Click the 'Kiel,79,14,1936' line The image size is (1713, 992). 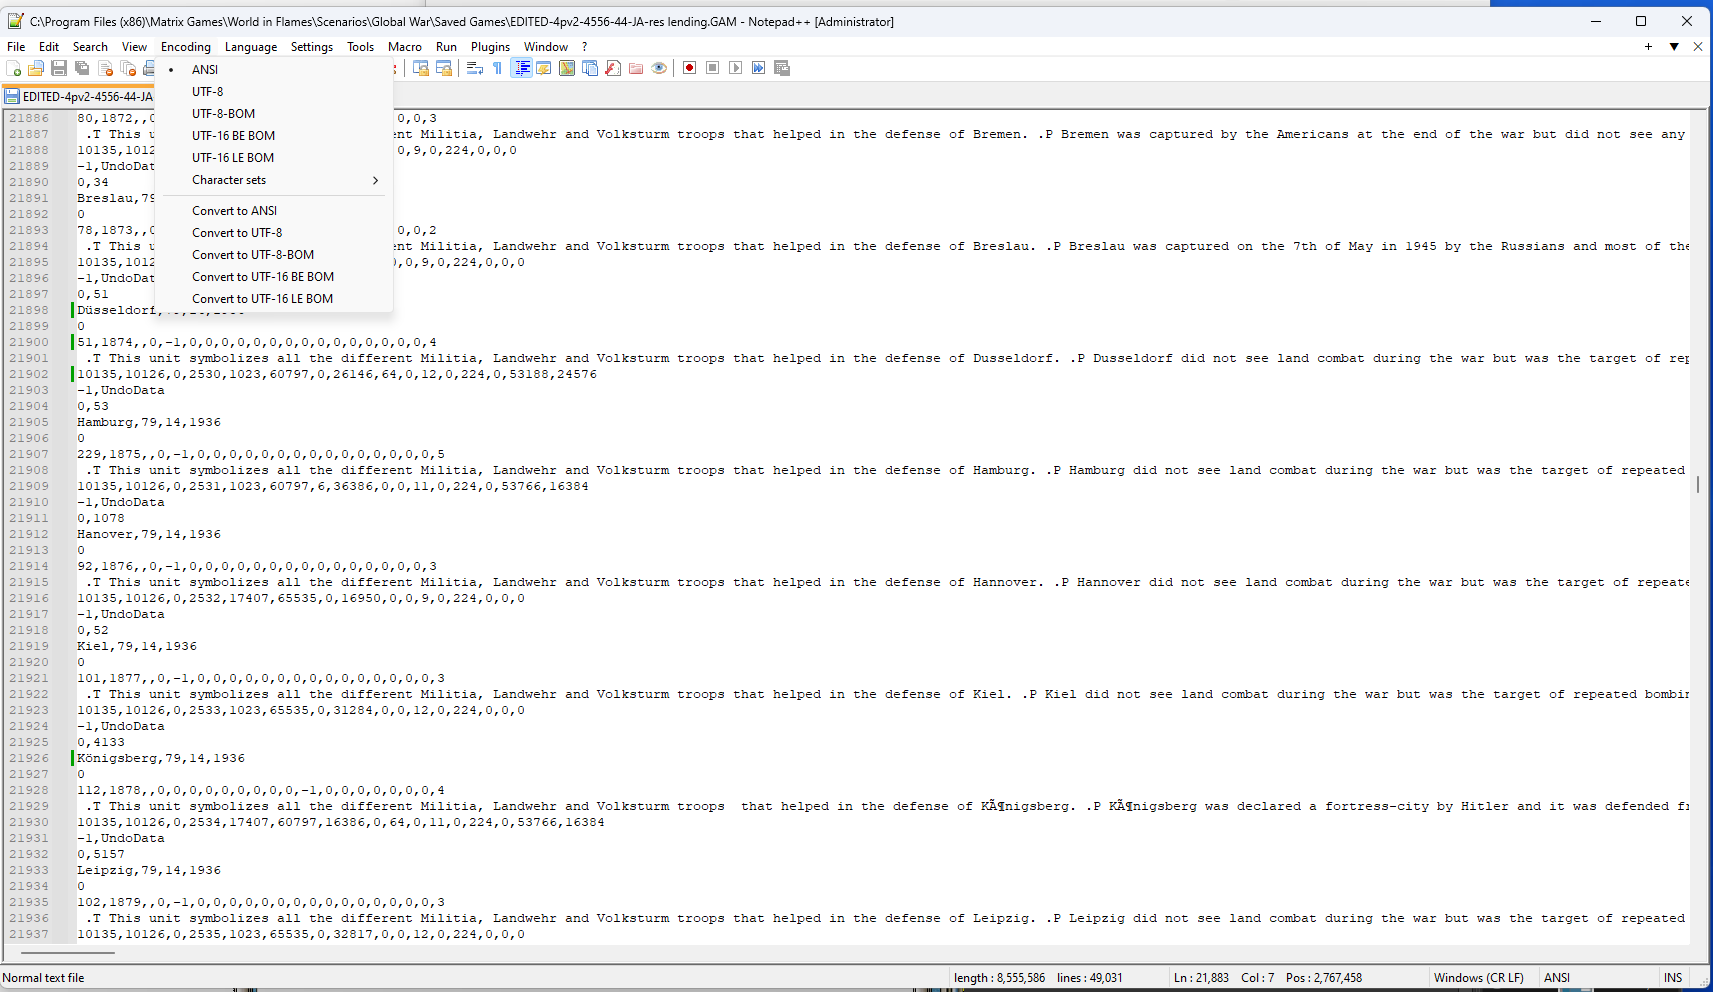click(x=137, y=646)
